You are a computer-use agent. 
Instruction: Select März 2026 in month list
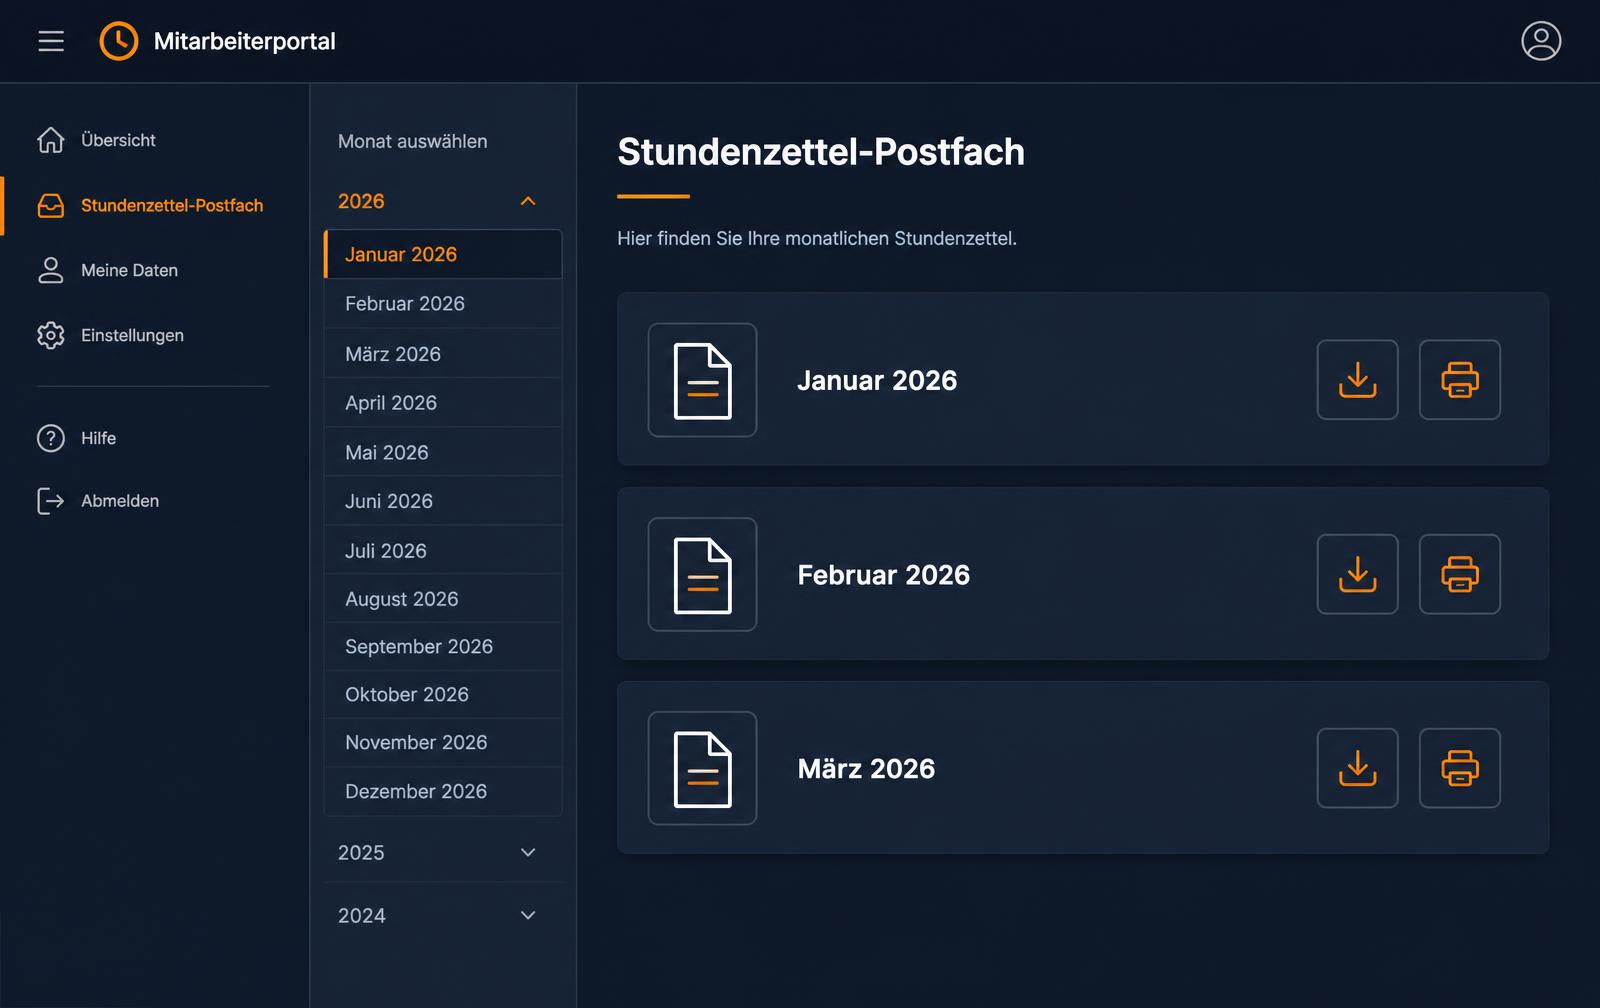coord(443,354)
